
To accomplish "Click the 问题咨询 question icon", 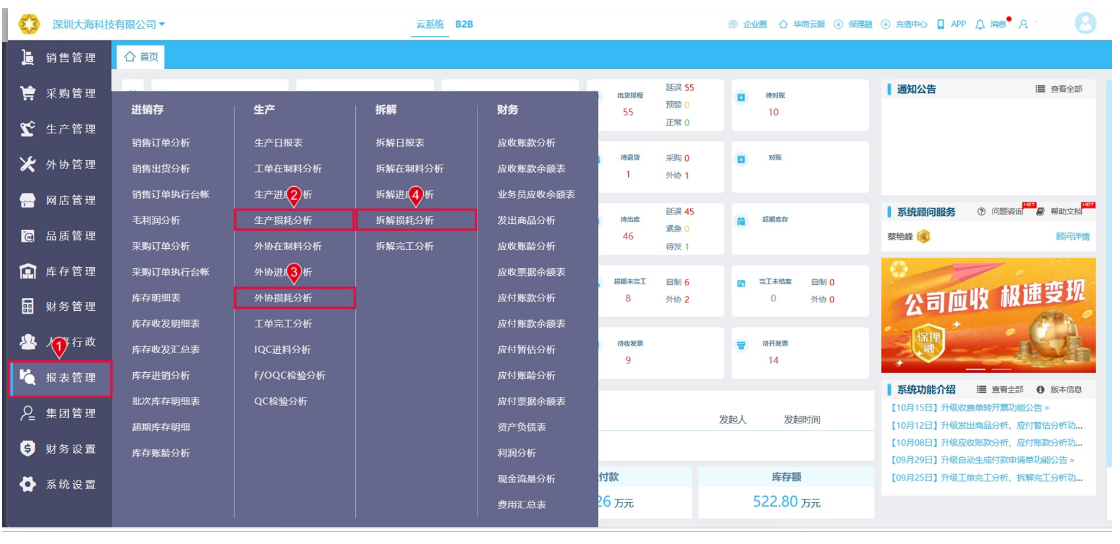I will [x=981, y=212].
